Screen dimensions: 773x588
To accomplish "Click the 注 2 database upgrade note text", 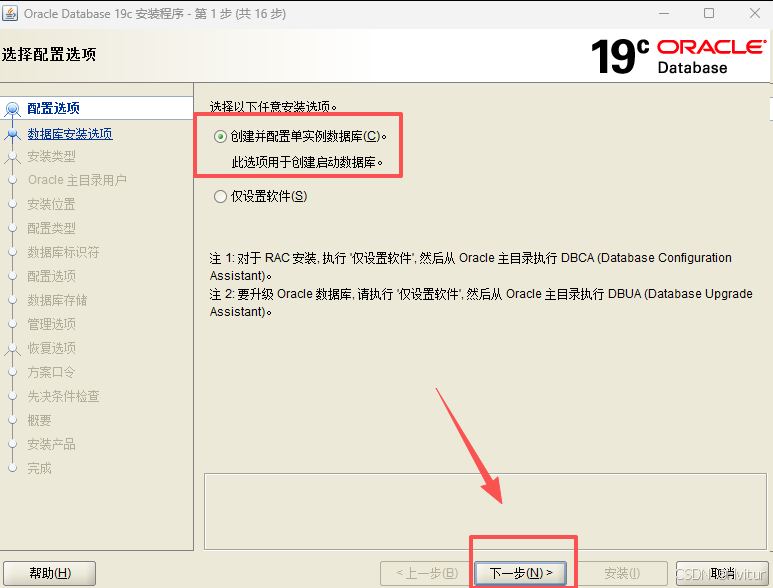I will pos(481,303).
